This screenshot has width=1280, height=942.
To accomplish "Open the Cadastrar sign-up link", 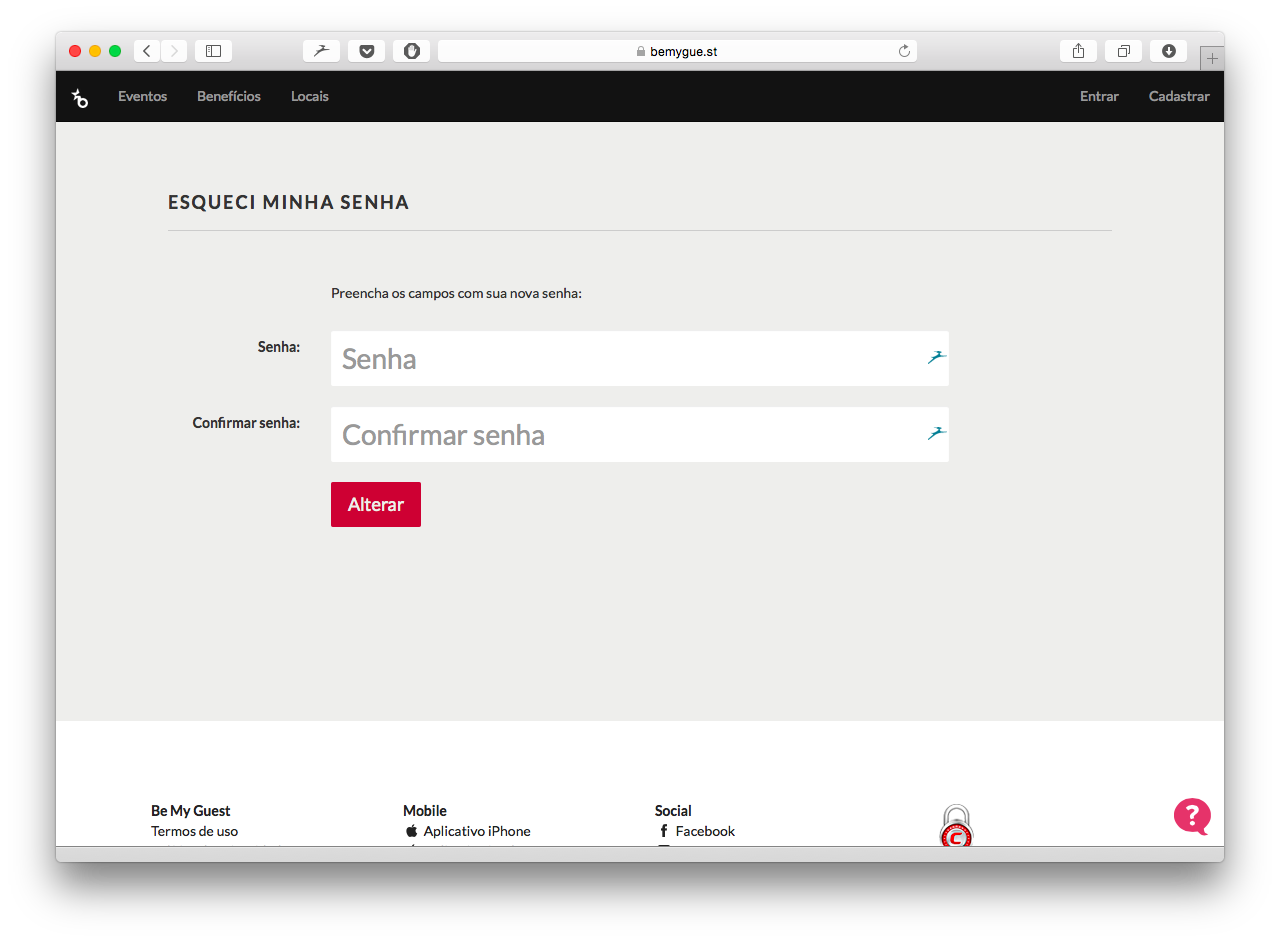I will (1179, 97).
